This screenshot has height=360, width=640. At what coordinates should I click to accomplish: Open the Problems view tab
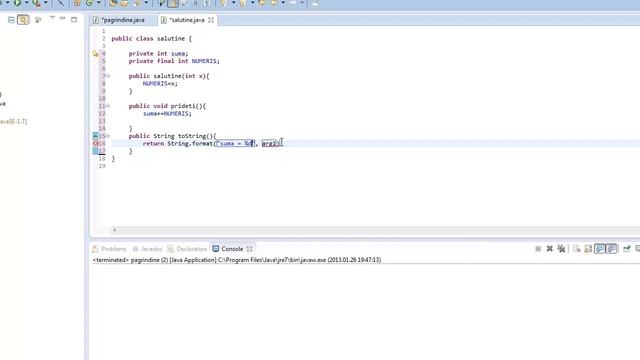coord(110,249)
